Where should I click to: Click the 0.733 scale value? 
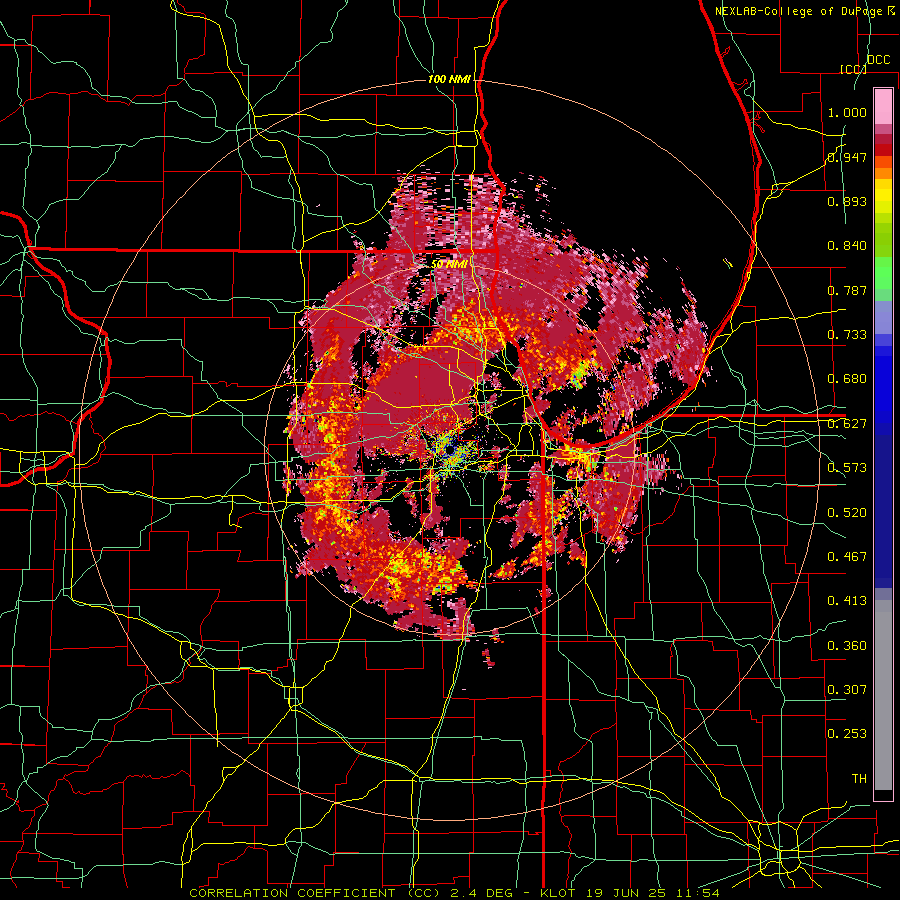(x=847, y=335)
